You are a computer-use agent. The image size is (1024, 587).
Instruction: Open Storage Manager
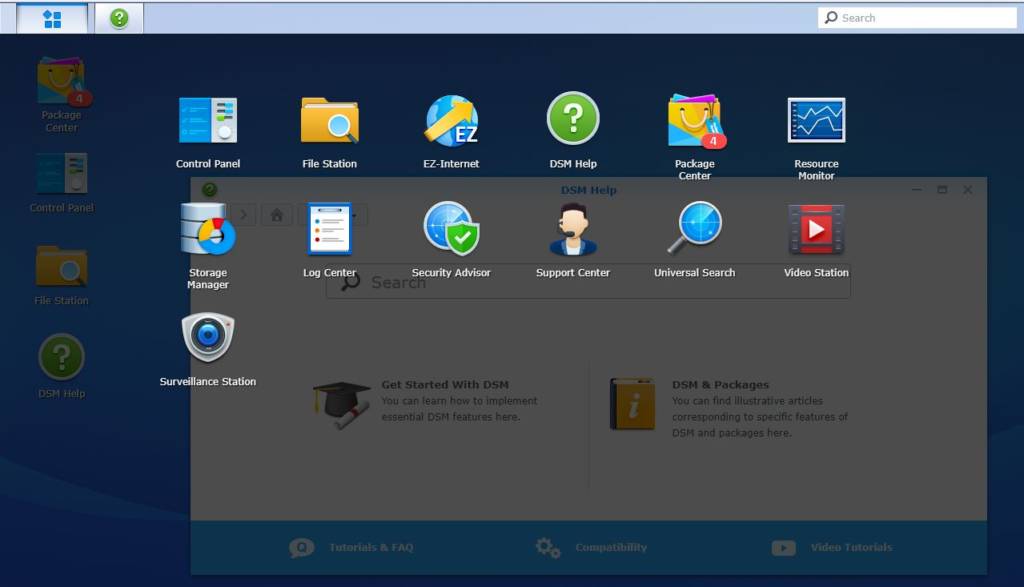point(208,246)
